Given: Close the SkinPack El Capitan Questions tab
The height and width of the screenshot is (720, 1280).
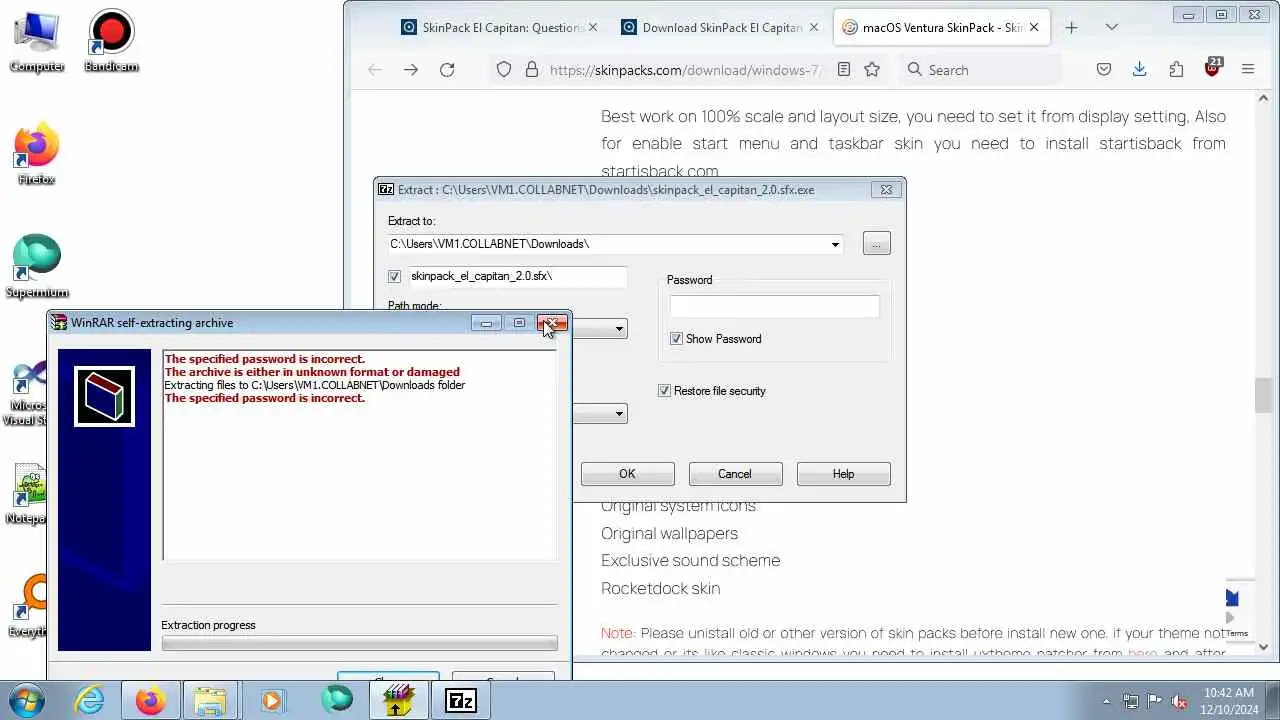Looking at the screenshot, I should 593,27.
